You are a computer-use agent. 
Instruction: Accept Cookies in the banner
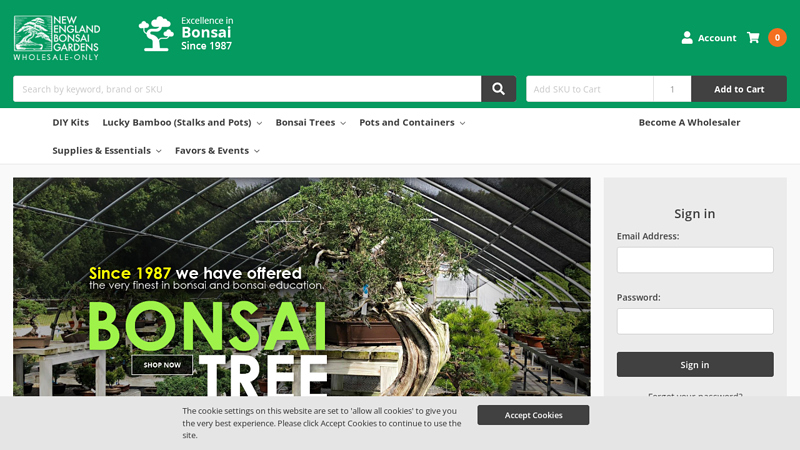click(x=533, y=415)
